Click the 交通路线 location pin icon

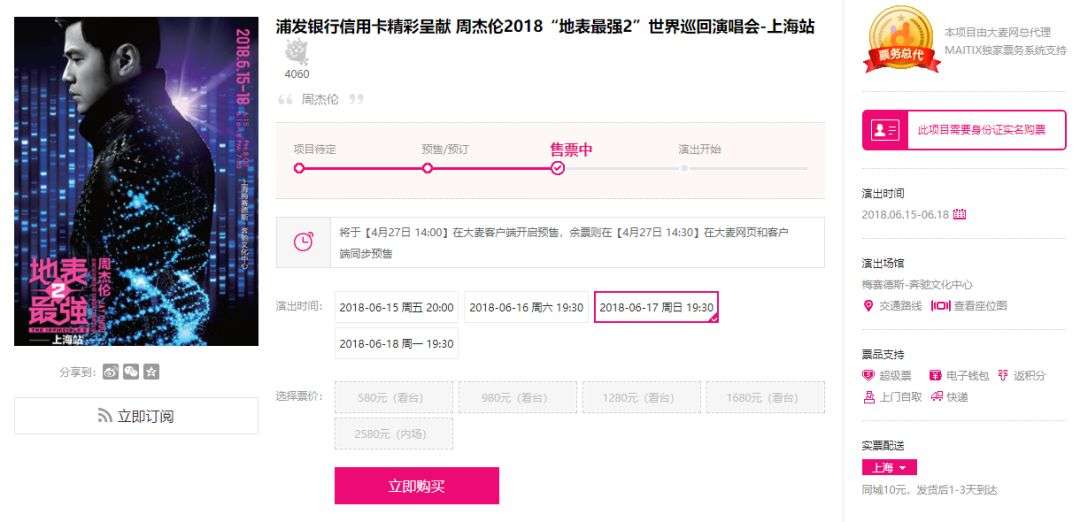(868, 306)
